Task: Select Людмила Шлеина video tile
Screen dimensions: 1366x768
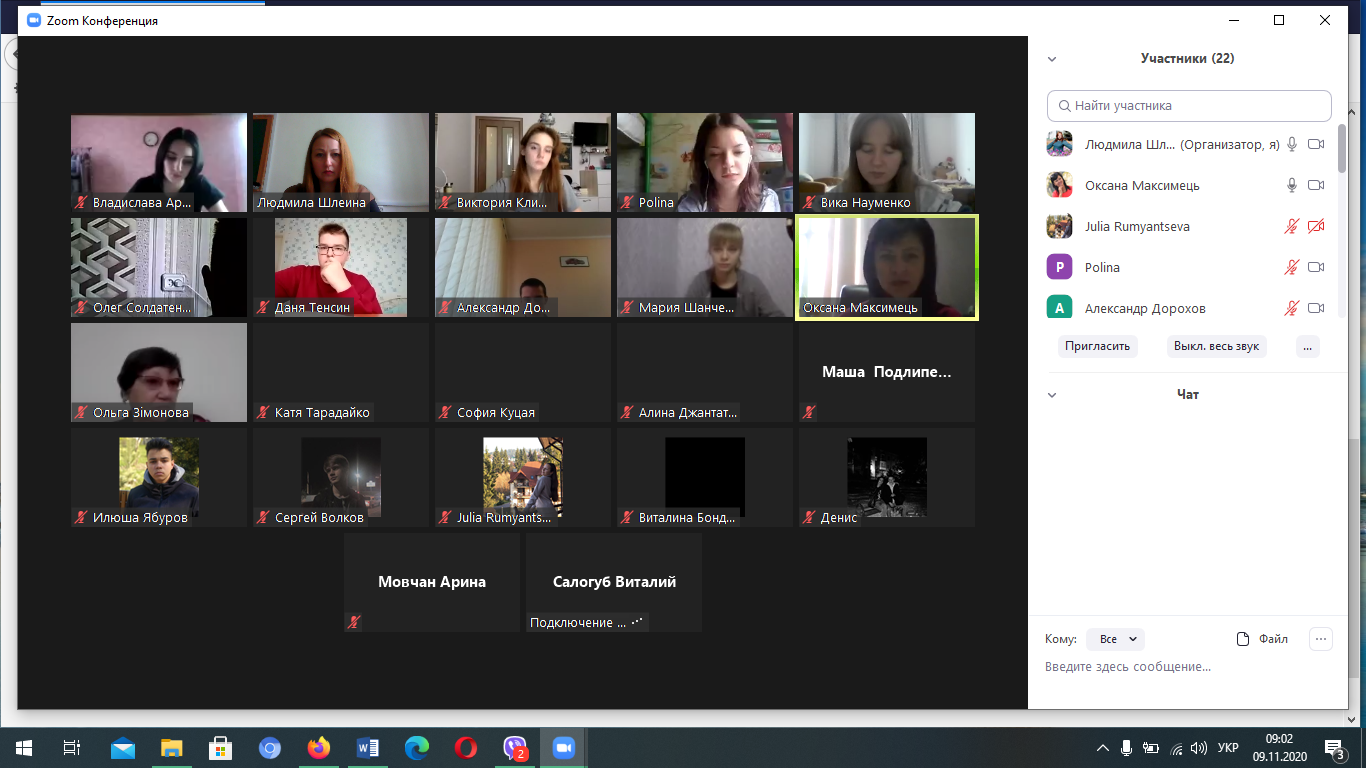Action: pos(341,163)
